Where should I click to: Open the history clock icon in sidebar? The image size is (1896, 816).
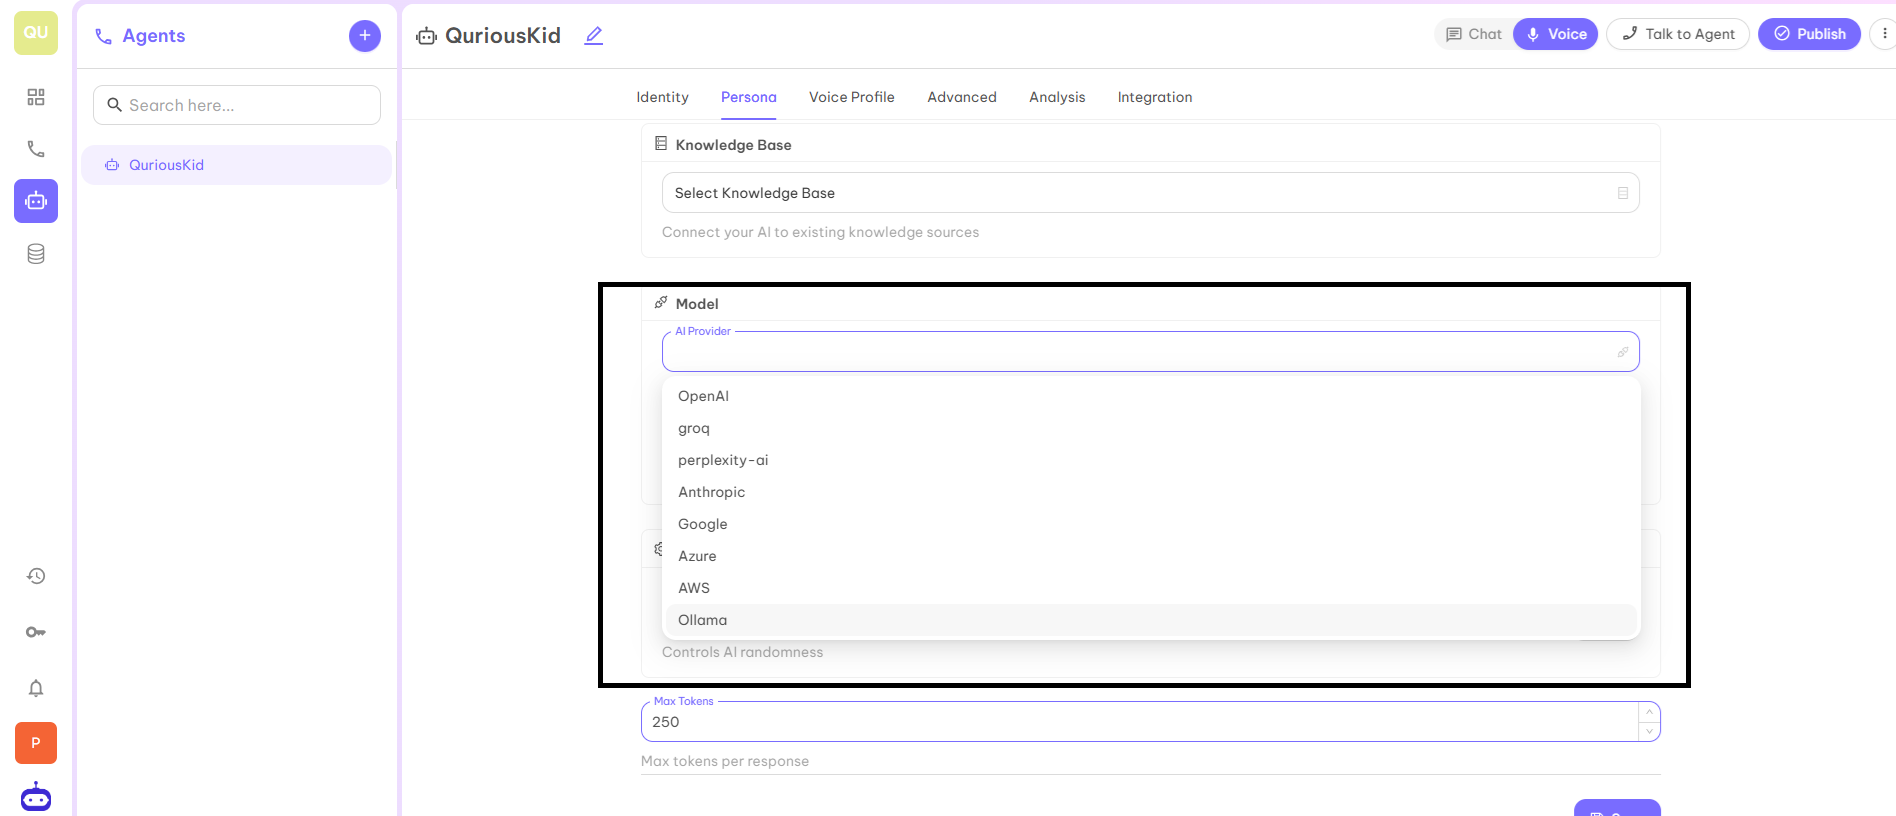pyautogui.click(x=36, y=576)
